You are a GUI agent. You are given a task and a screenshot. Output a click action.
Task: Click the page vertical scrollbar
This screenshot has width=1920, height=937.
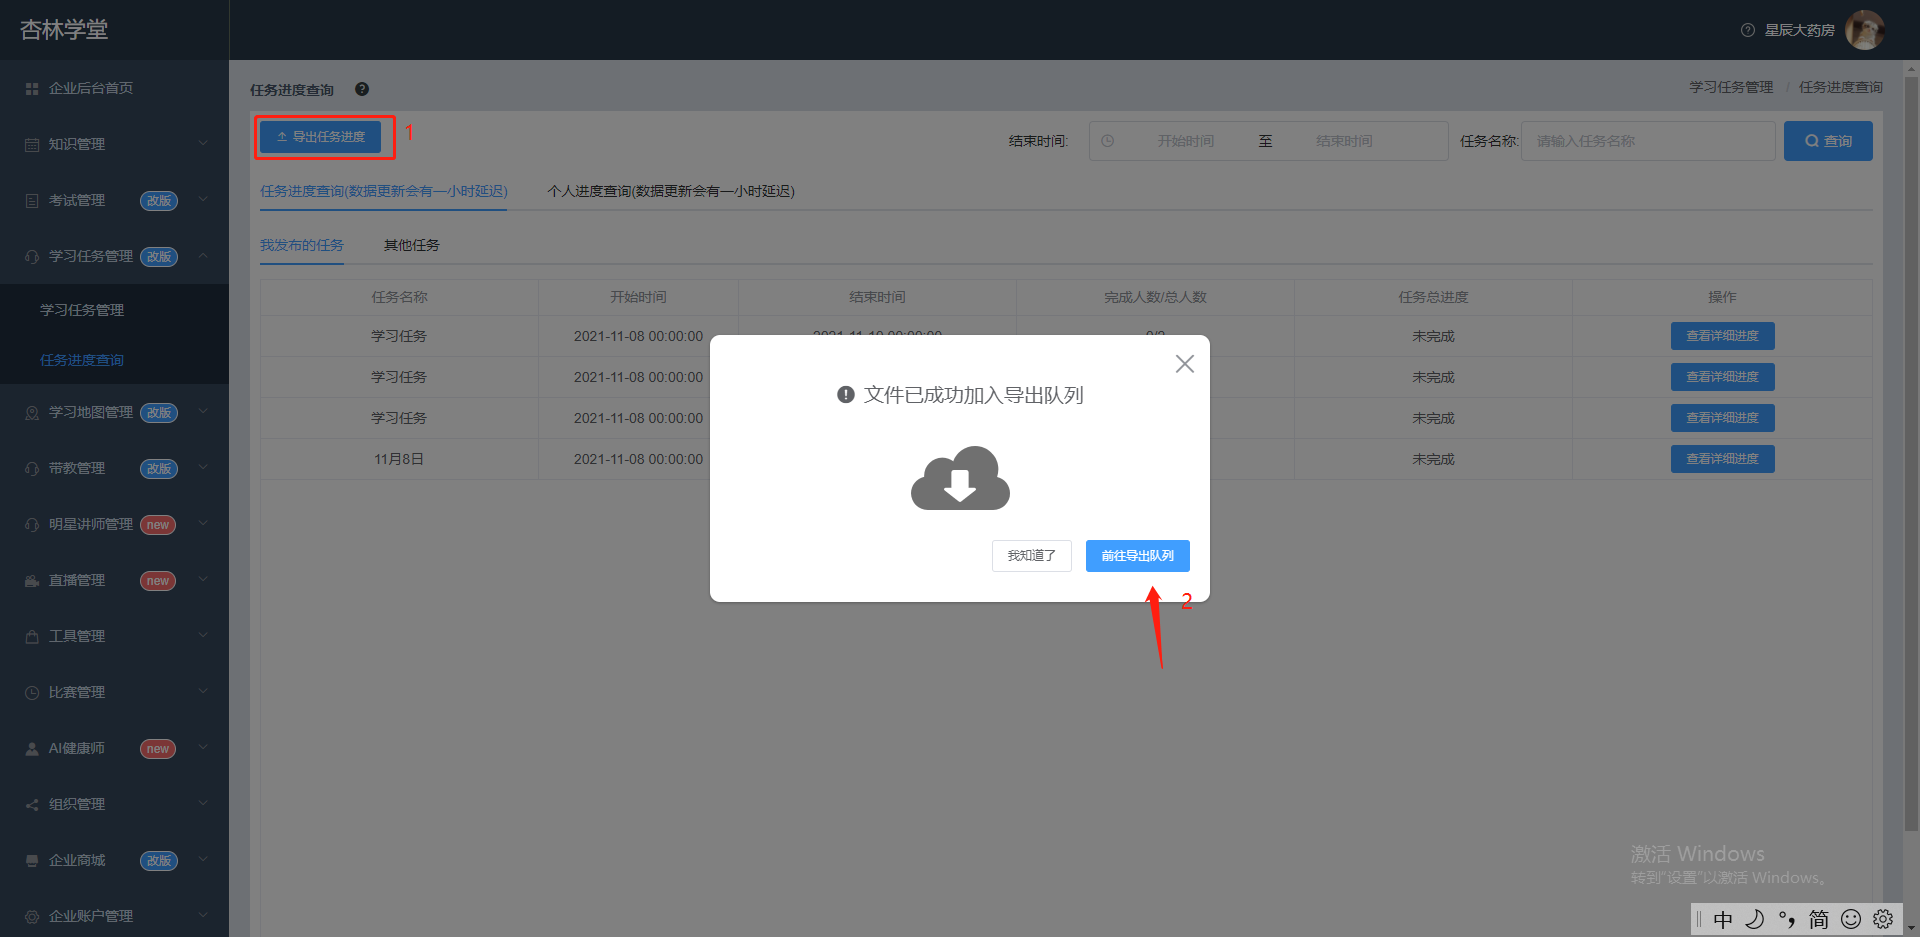click(x=1911, y=455)
